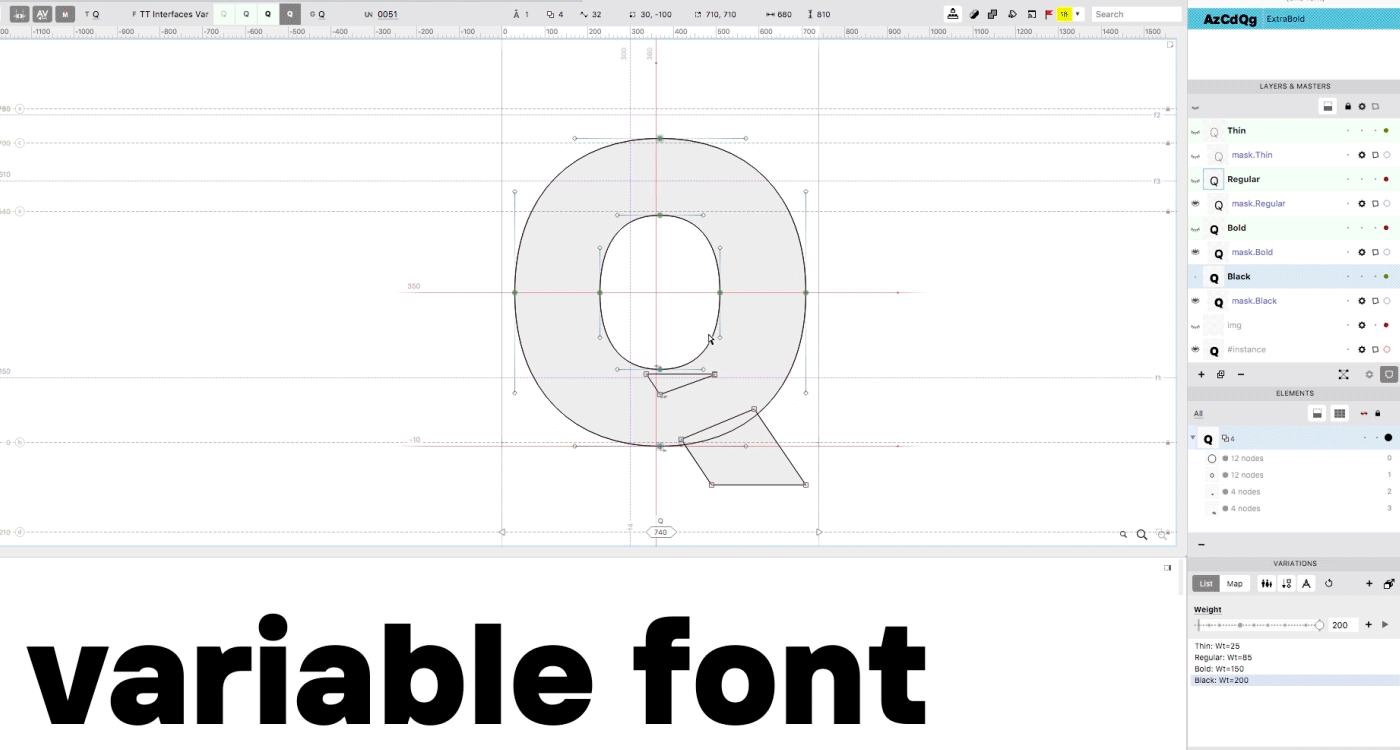Toggle visibility of mask.Bold layer
The image size is (1400, 750).
pyautogui.click(x=1195, y=252)
